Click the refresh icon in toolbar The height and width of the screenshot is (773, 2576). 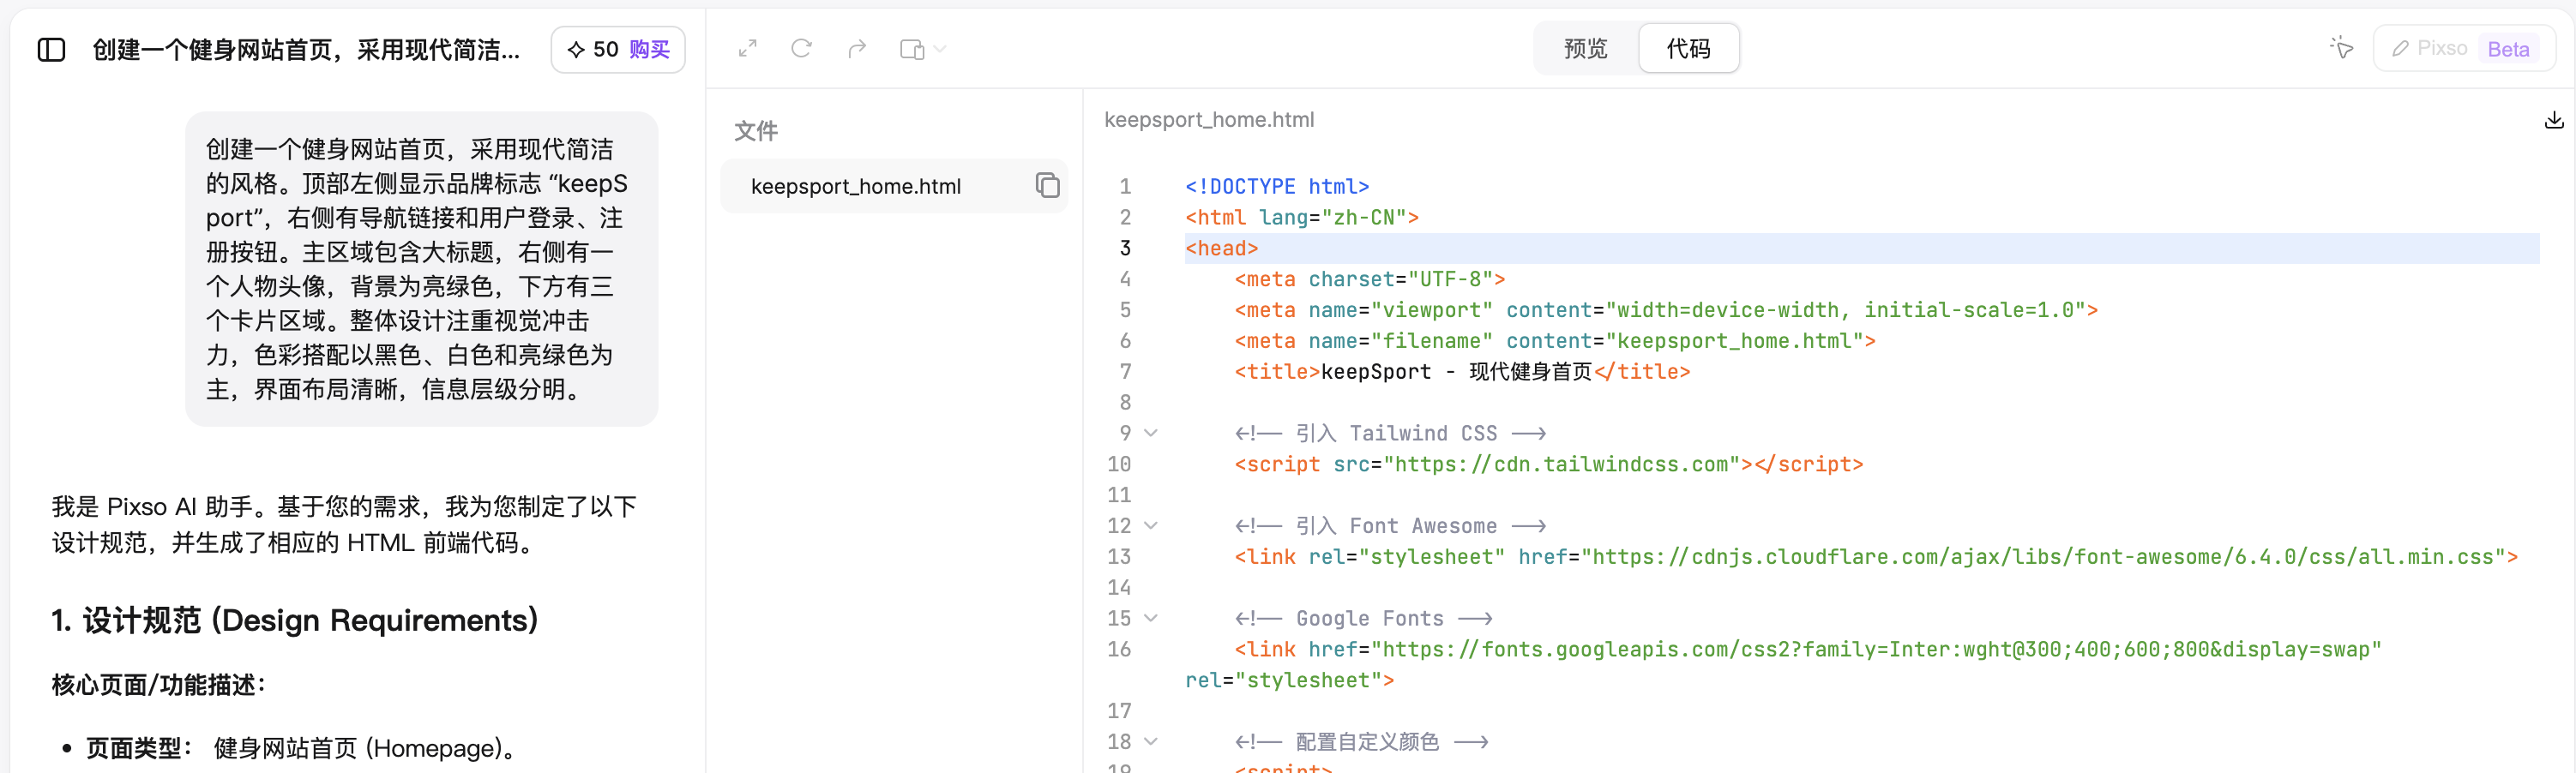pyautogui.click(x=801, y=48)
